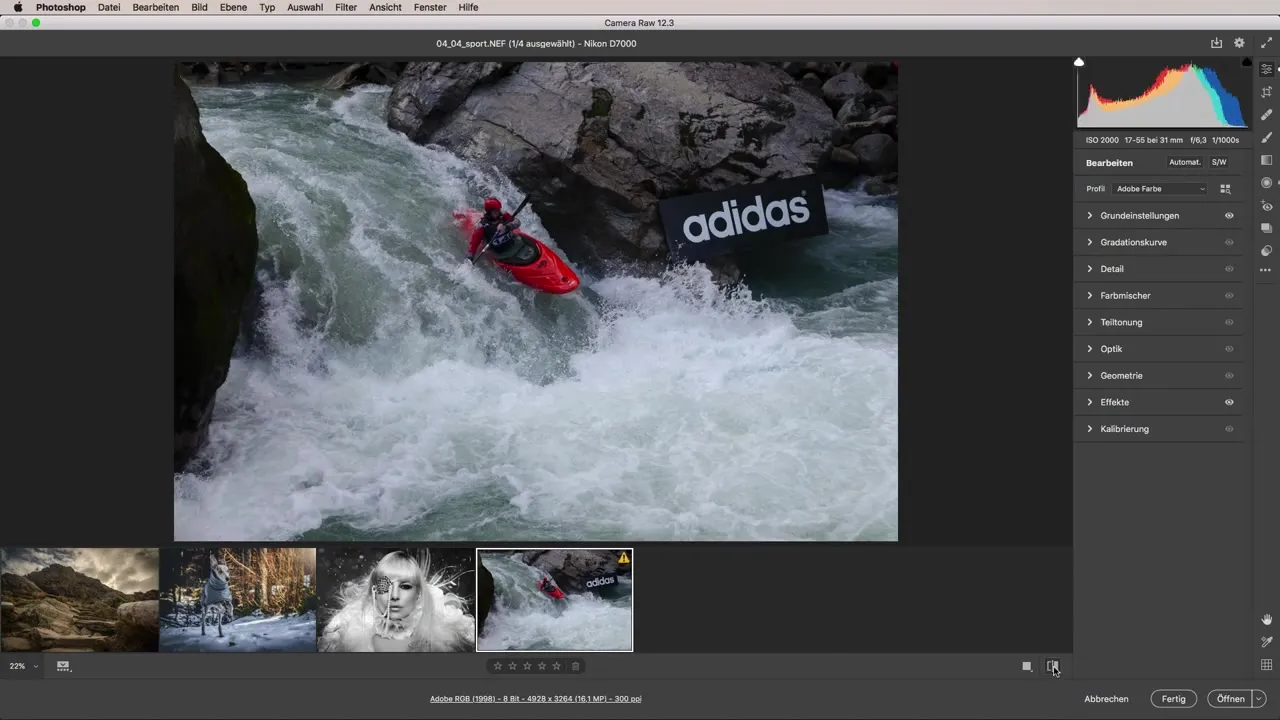Click the Fertig button
This screenshot has width=1280, height=720.
pyautogui.click(x=1174, y=699)
